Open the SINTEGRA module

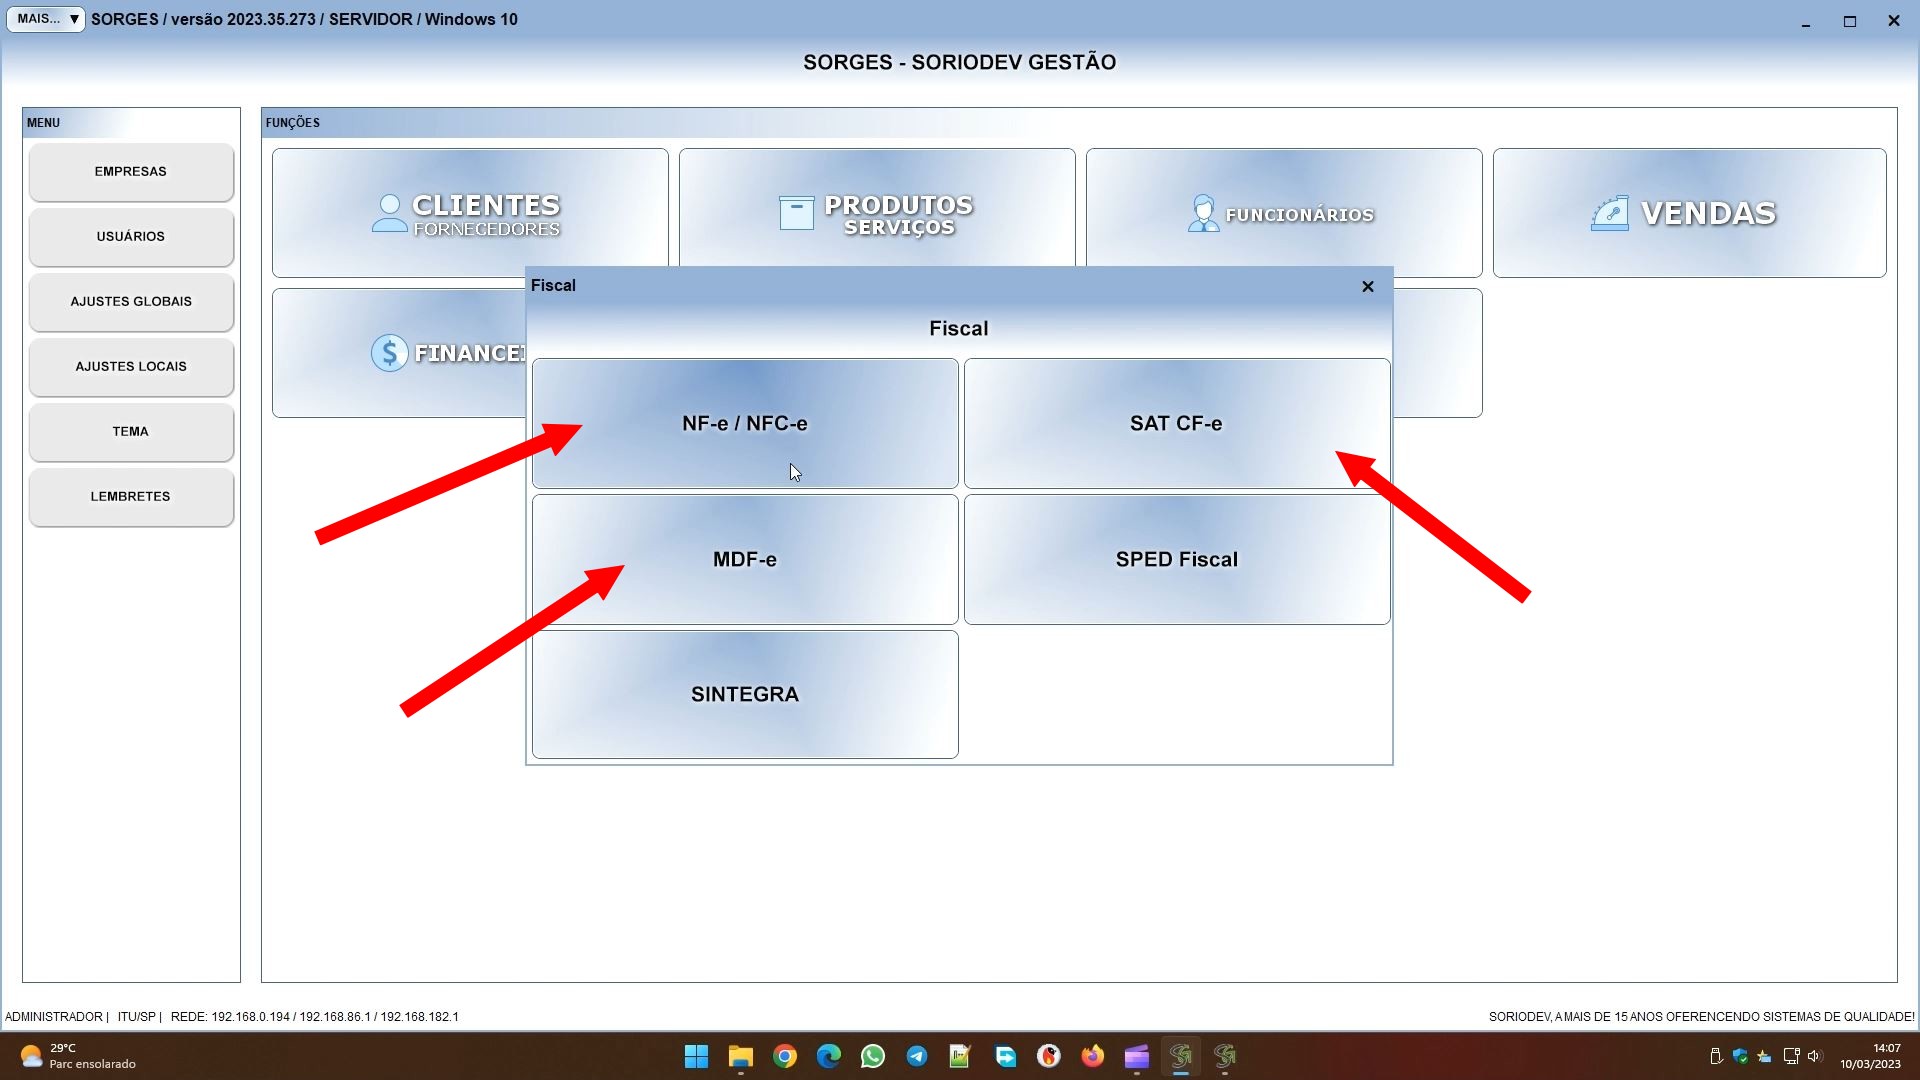[745, 694]
